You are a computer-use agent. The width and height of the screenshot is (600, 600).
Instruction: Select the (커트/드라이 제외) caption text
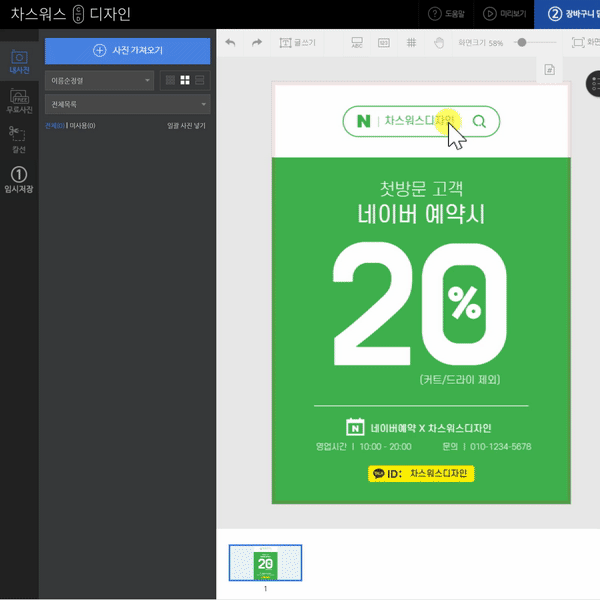click(460, 380)
